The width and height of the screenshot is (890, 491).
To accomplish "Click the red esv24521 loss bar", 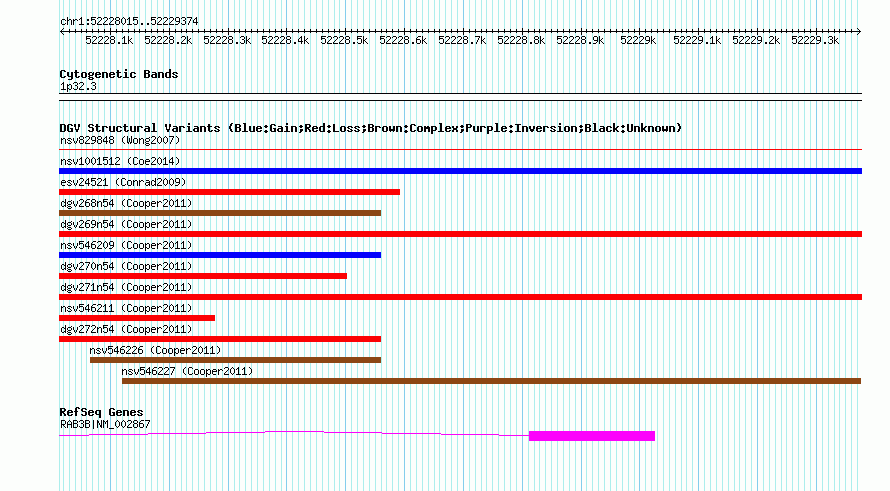I will click(229, 192).
